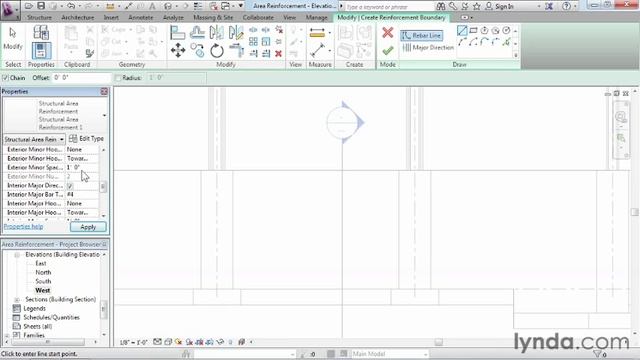Open the Analyze ribbon tab
The height and width of the screenshot is (360, 640).
click(173, 18)
